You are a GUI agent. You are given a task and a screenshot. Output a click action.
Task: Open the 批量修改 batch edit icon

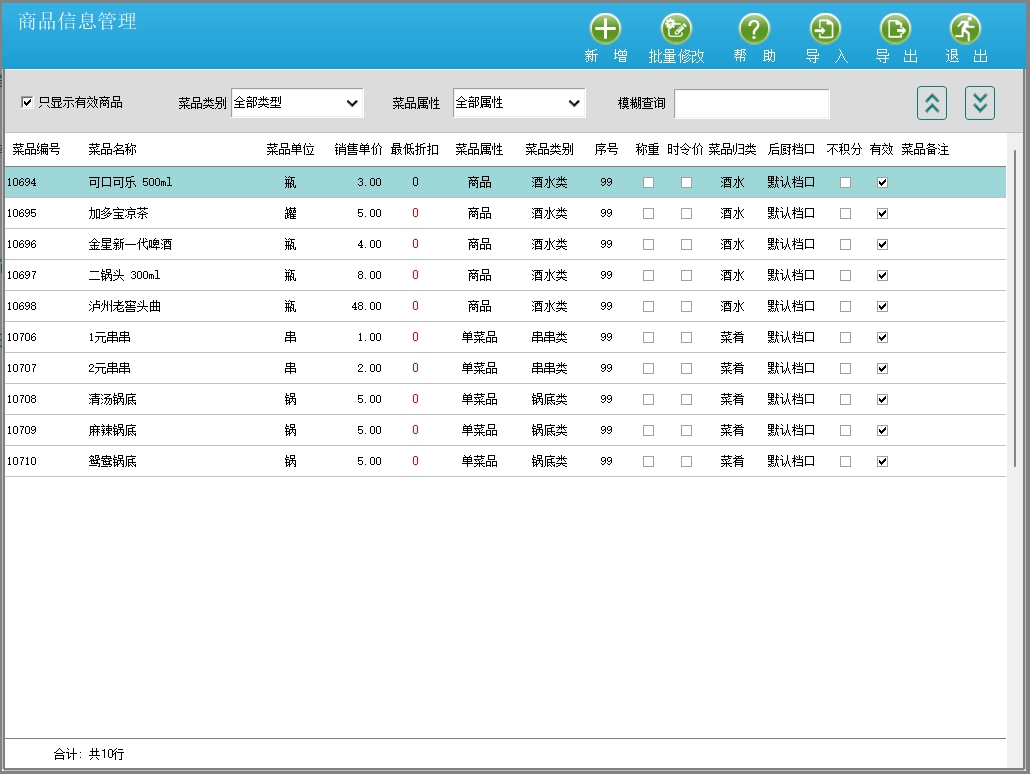pos(676,29)
